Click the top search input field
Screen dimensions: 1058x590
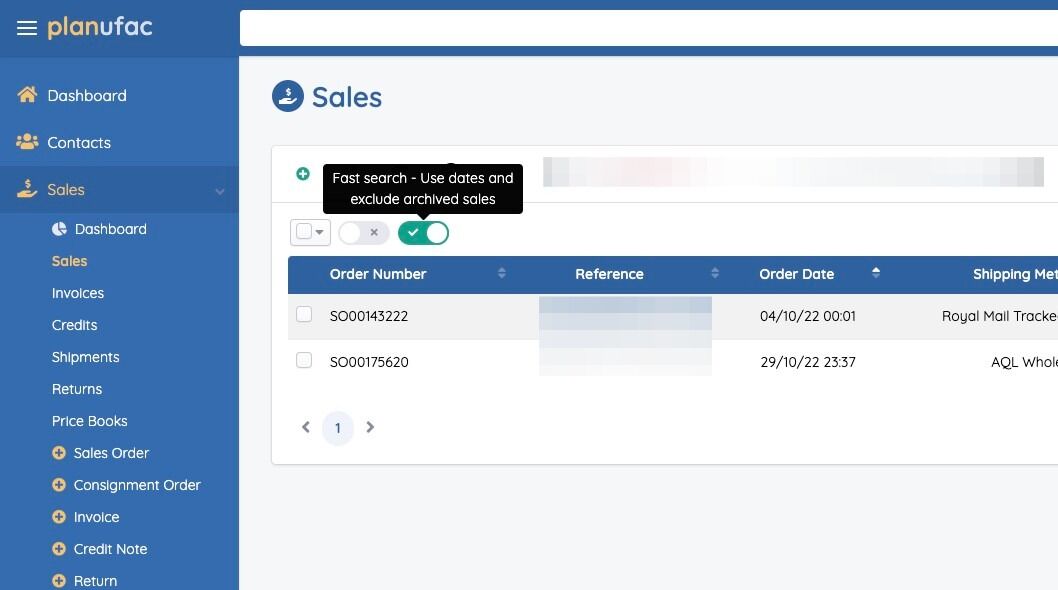[648, 28]
